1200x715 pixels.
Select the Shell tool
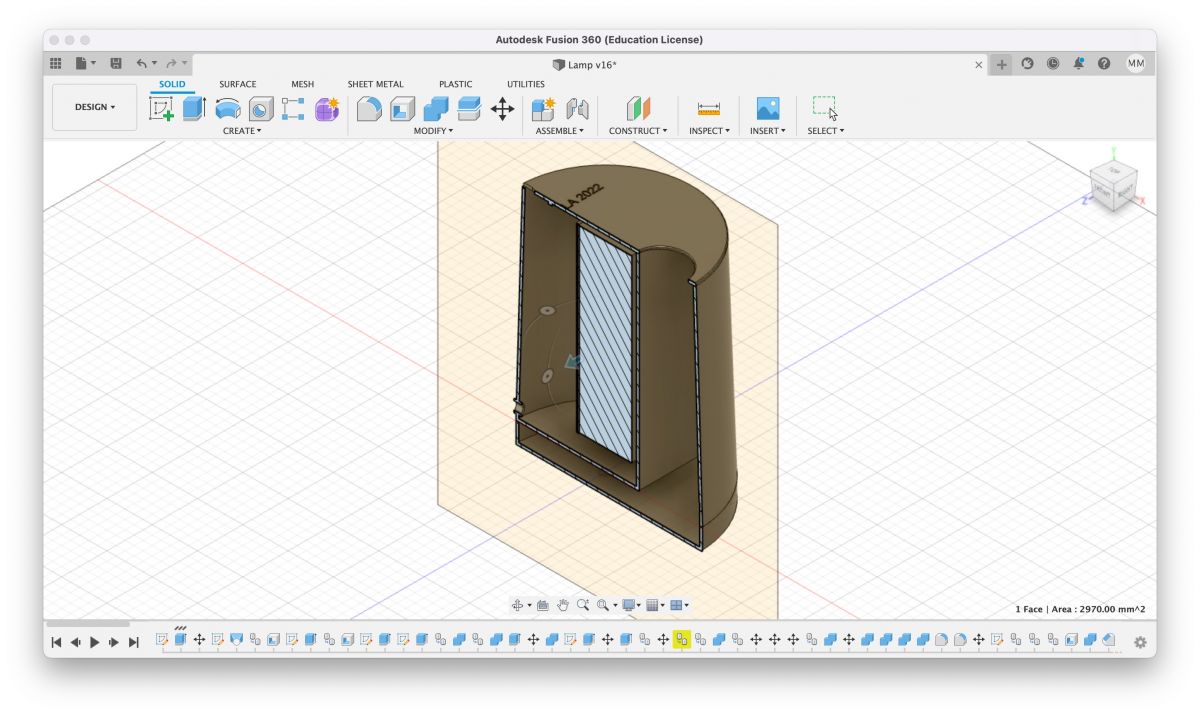[402, 109]
